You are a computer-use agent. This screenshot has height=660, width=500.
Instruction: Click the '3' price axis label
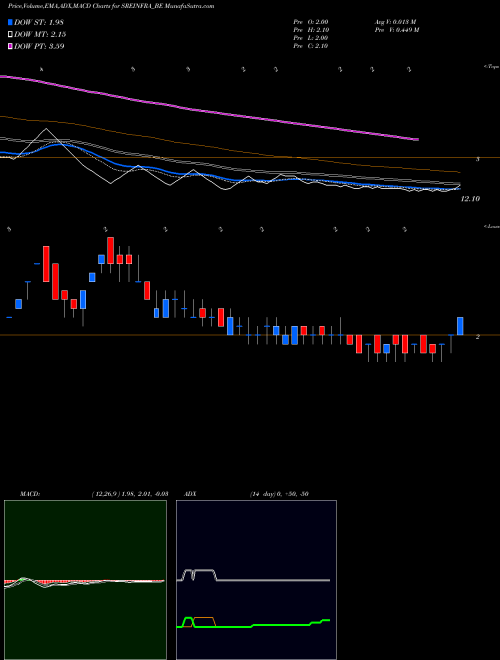(478, 159)
